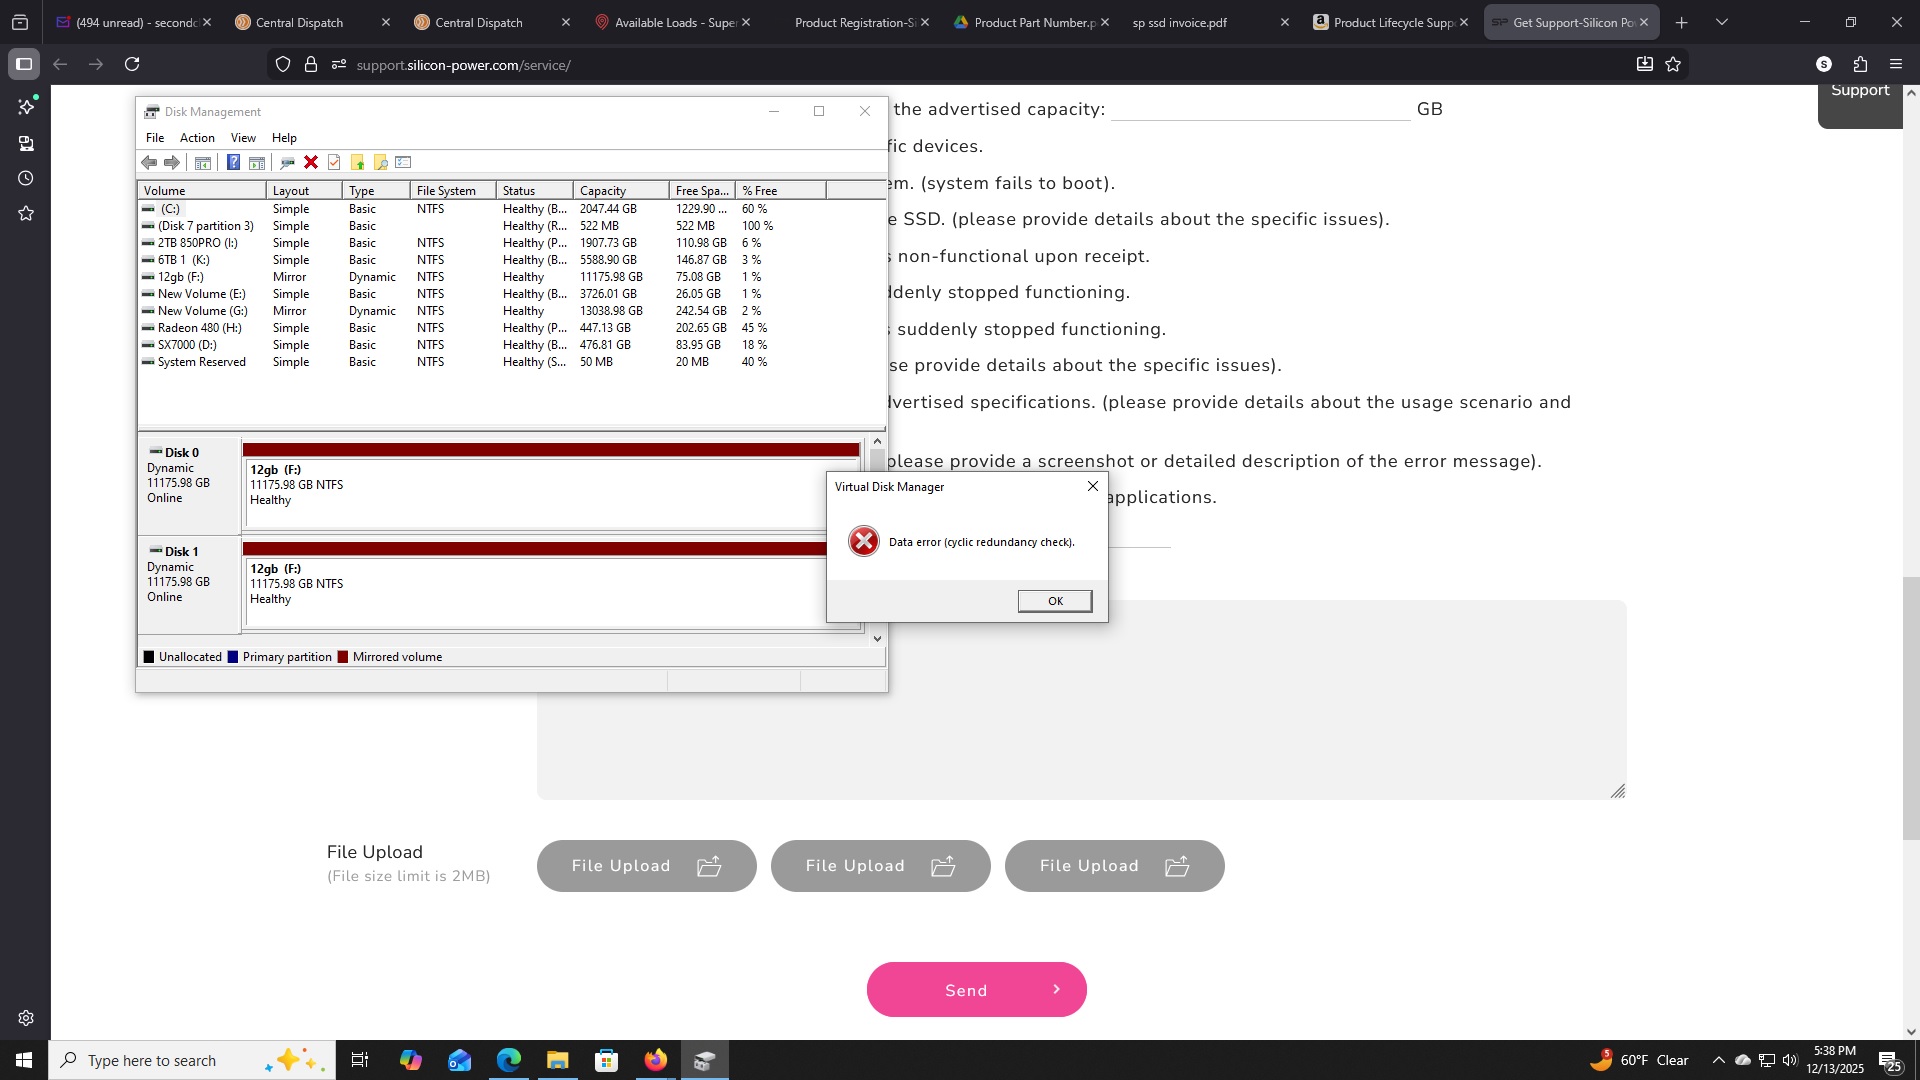This screenshot has width=1920, height=1080.
Task: Click the show/hide console tree icon
Action: click(x=202, y=162)
